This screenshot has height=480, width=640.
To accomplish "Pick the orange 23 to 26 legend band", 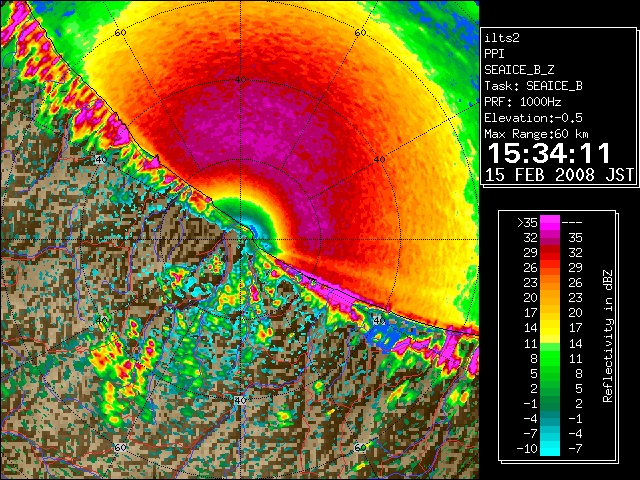I will tap(550, 282).
